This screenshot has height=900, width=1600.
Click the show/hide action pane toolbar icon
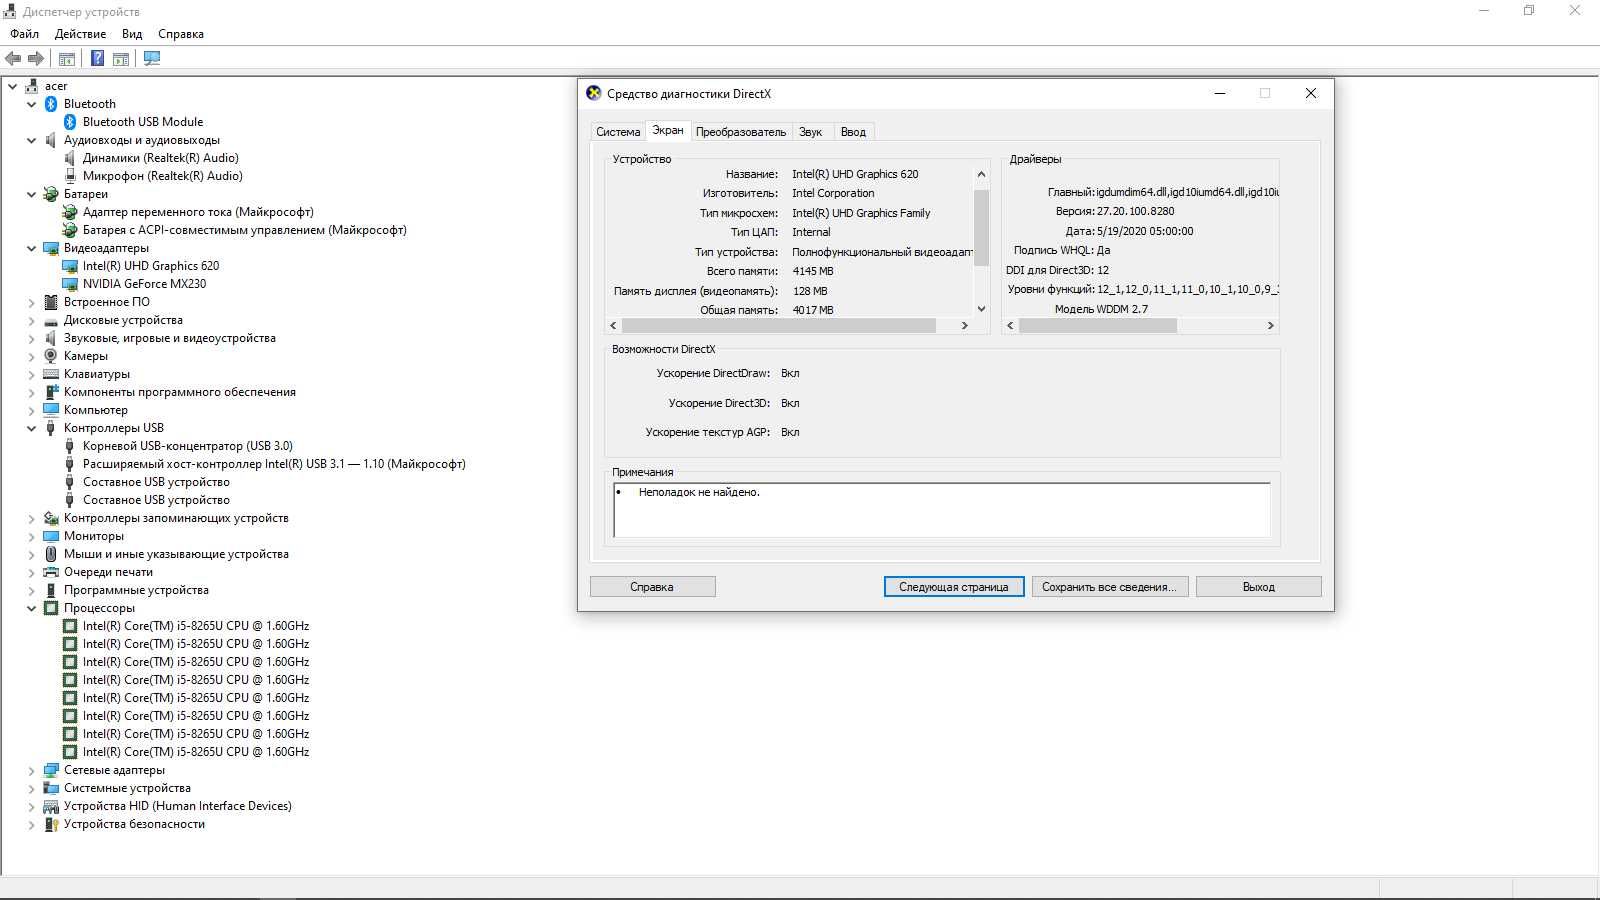click(x=121, y=59)
